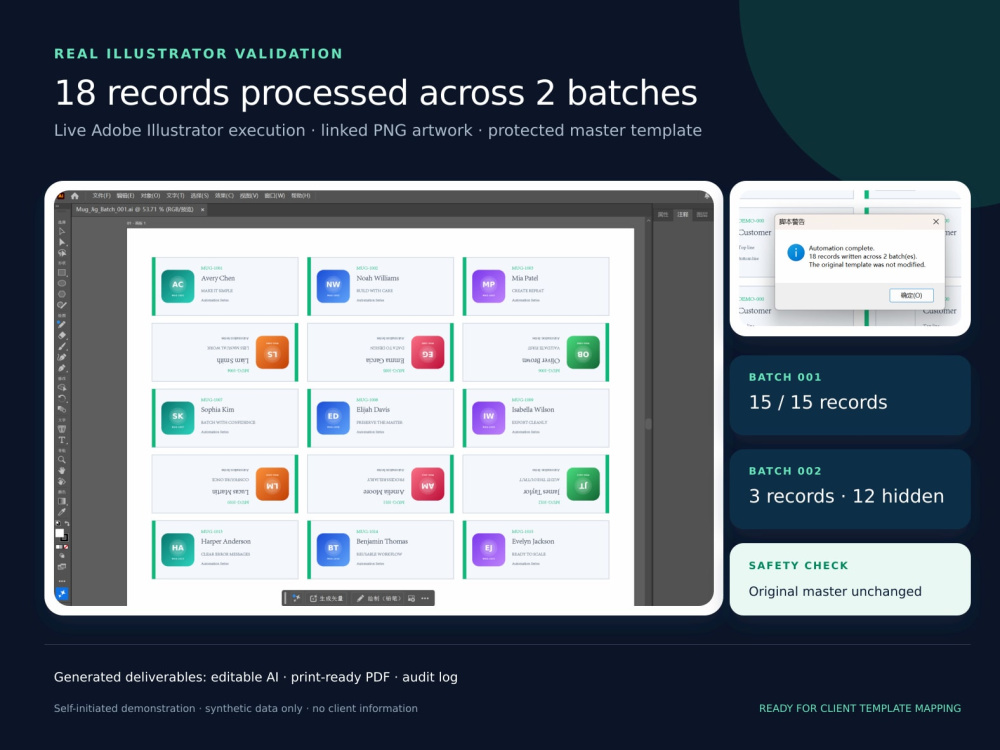
Task: Close the Mug_kg_Batch_001.ai document tab
Action: [203, 209]
